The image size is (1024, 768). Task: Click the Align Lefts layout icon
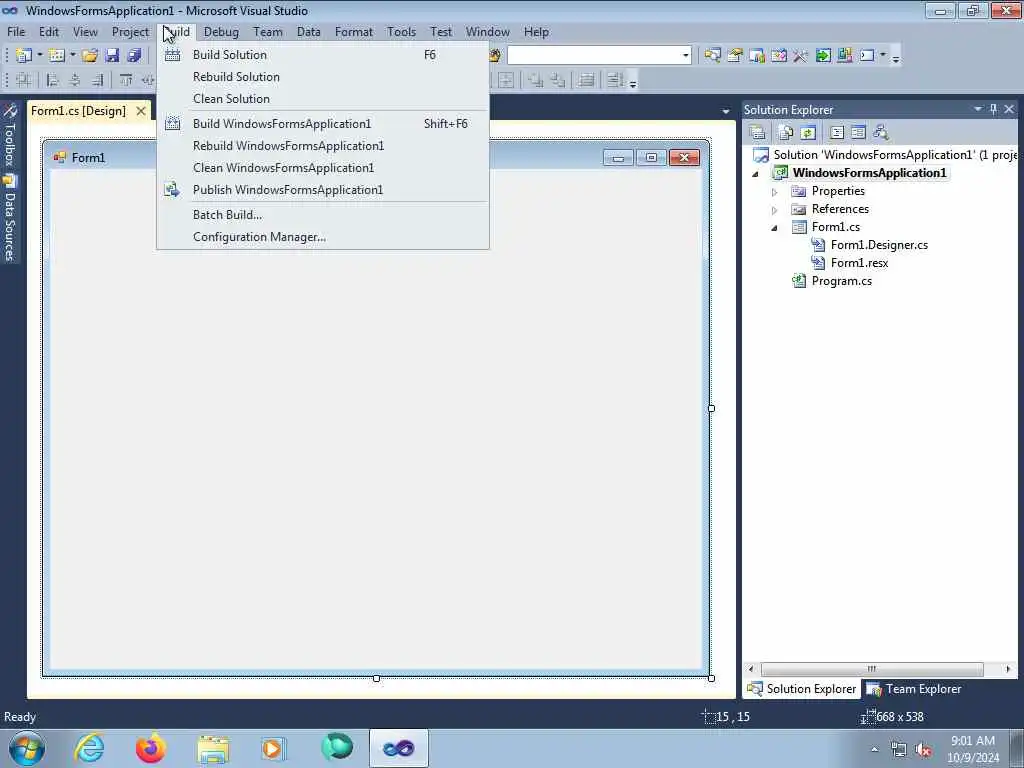pyautogui.click(x=53, y=80)
